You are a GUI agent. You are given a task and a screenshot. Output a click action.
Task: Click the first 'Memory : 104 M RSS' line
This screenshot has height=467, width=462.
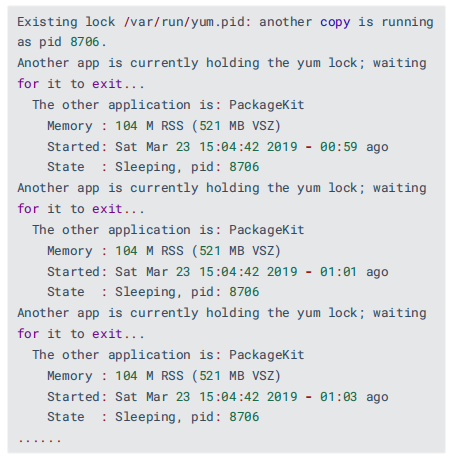164,126
